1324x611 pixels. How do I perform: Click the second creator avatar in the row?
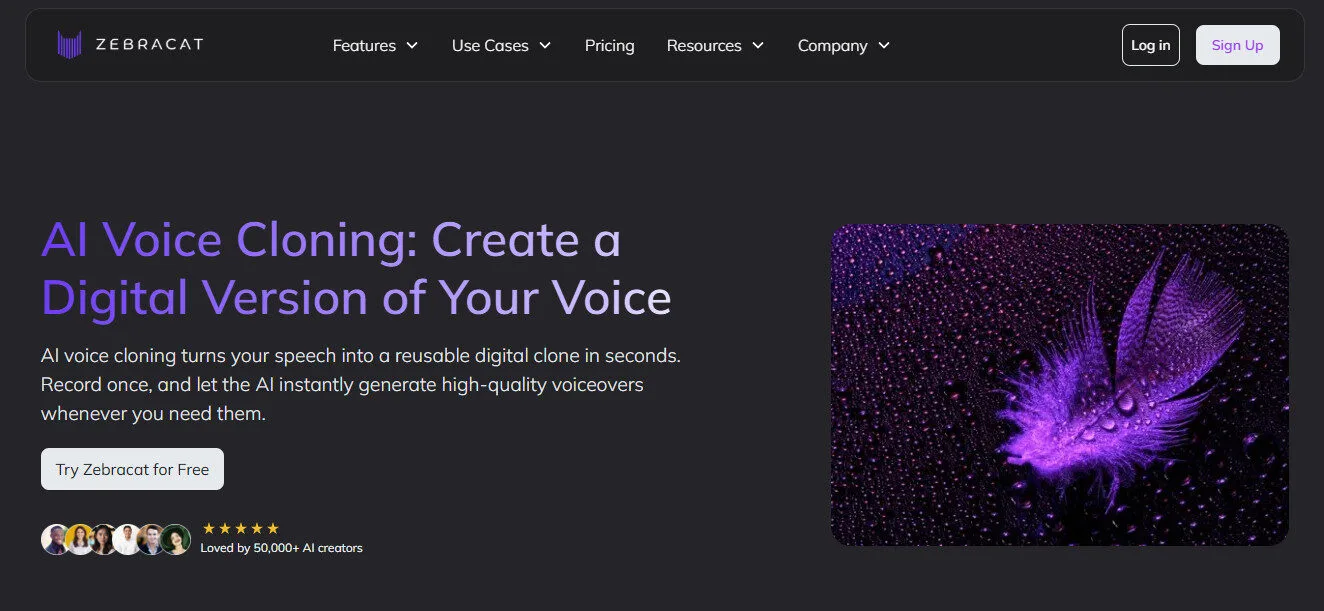tap(80, 539)
